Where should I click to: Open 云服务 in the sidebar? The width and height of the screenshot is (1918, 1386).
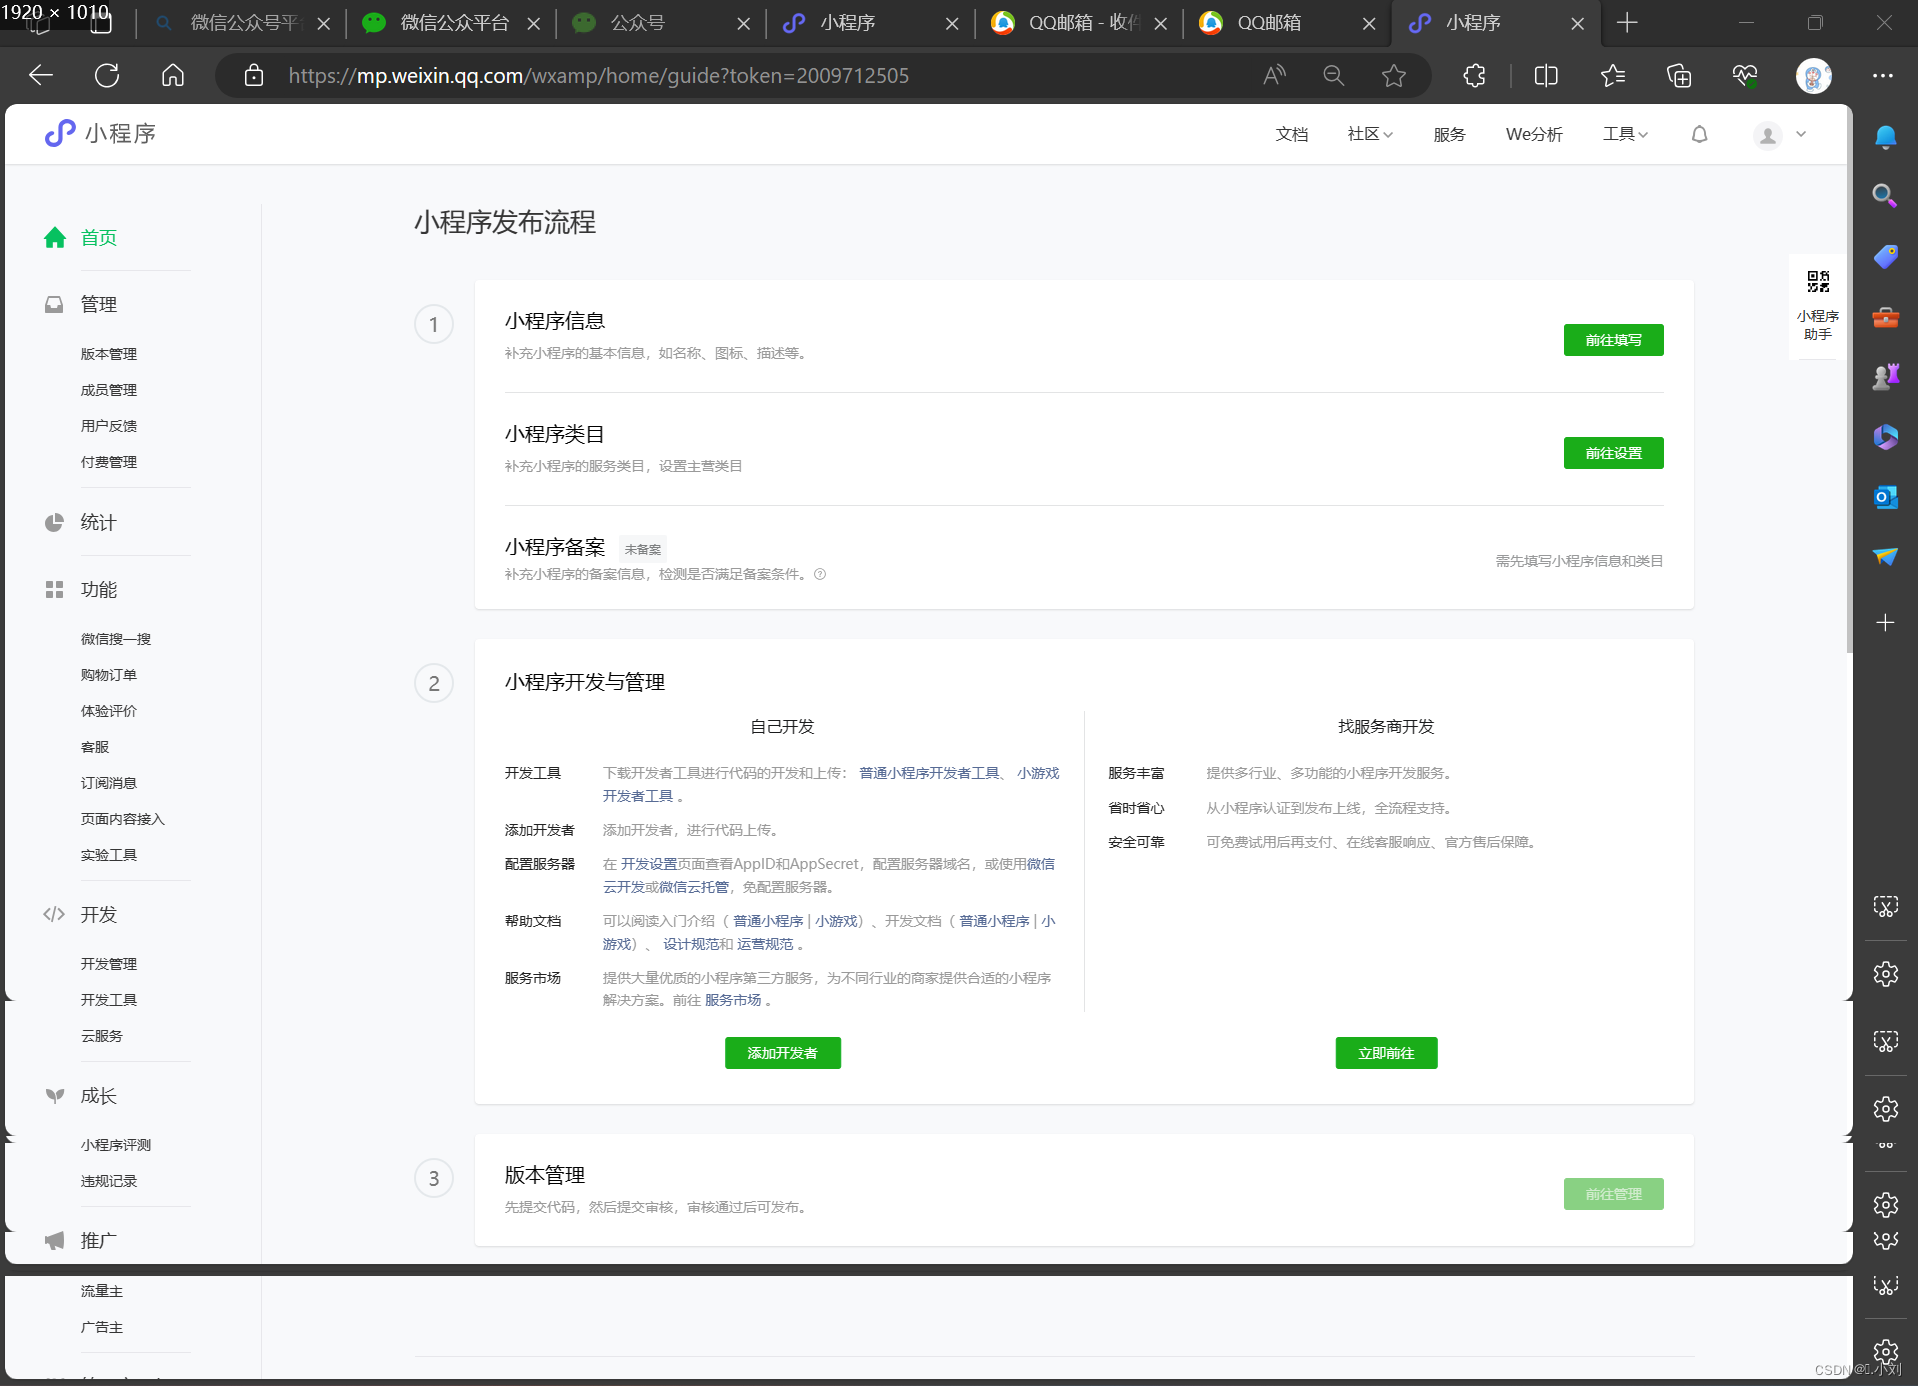pyautogui.click(x=102, y=1036)
